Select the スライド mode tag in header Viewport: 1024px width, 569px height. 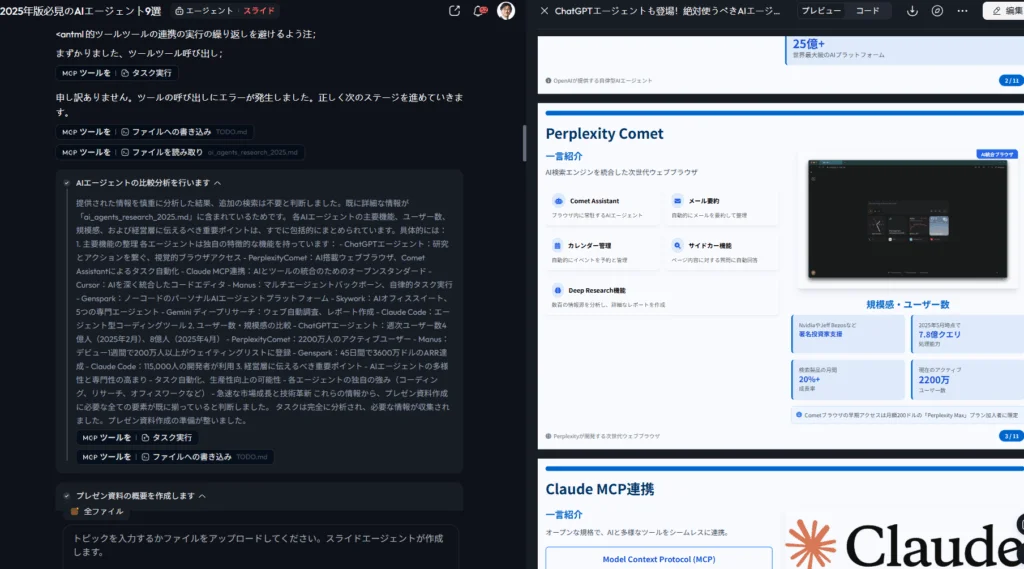[x=259, y=10]
